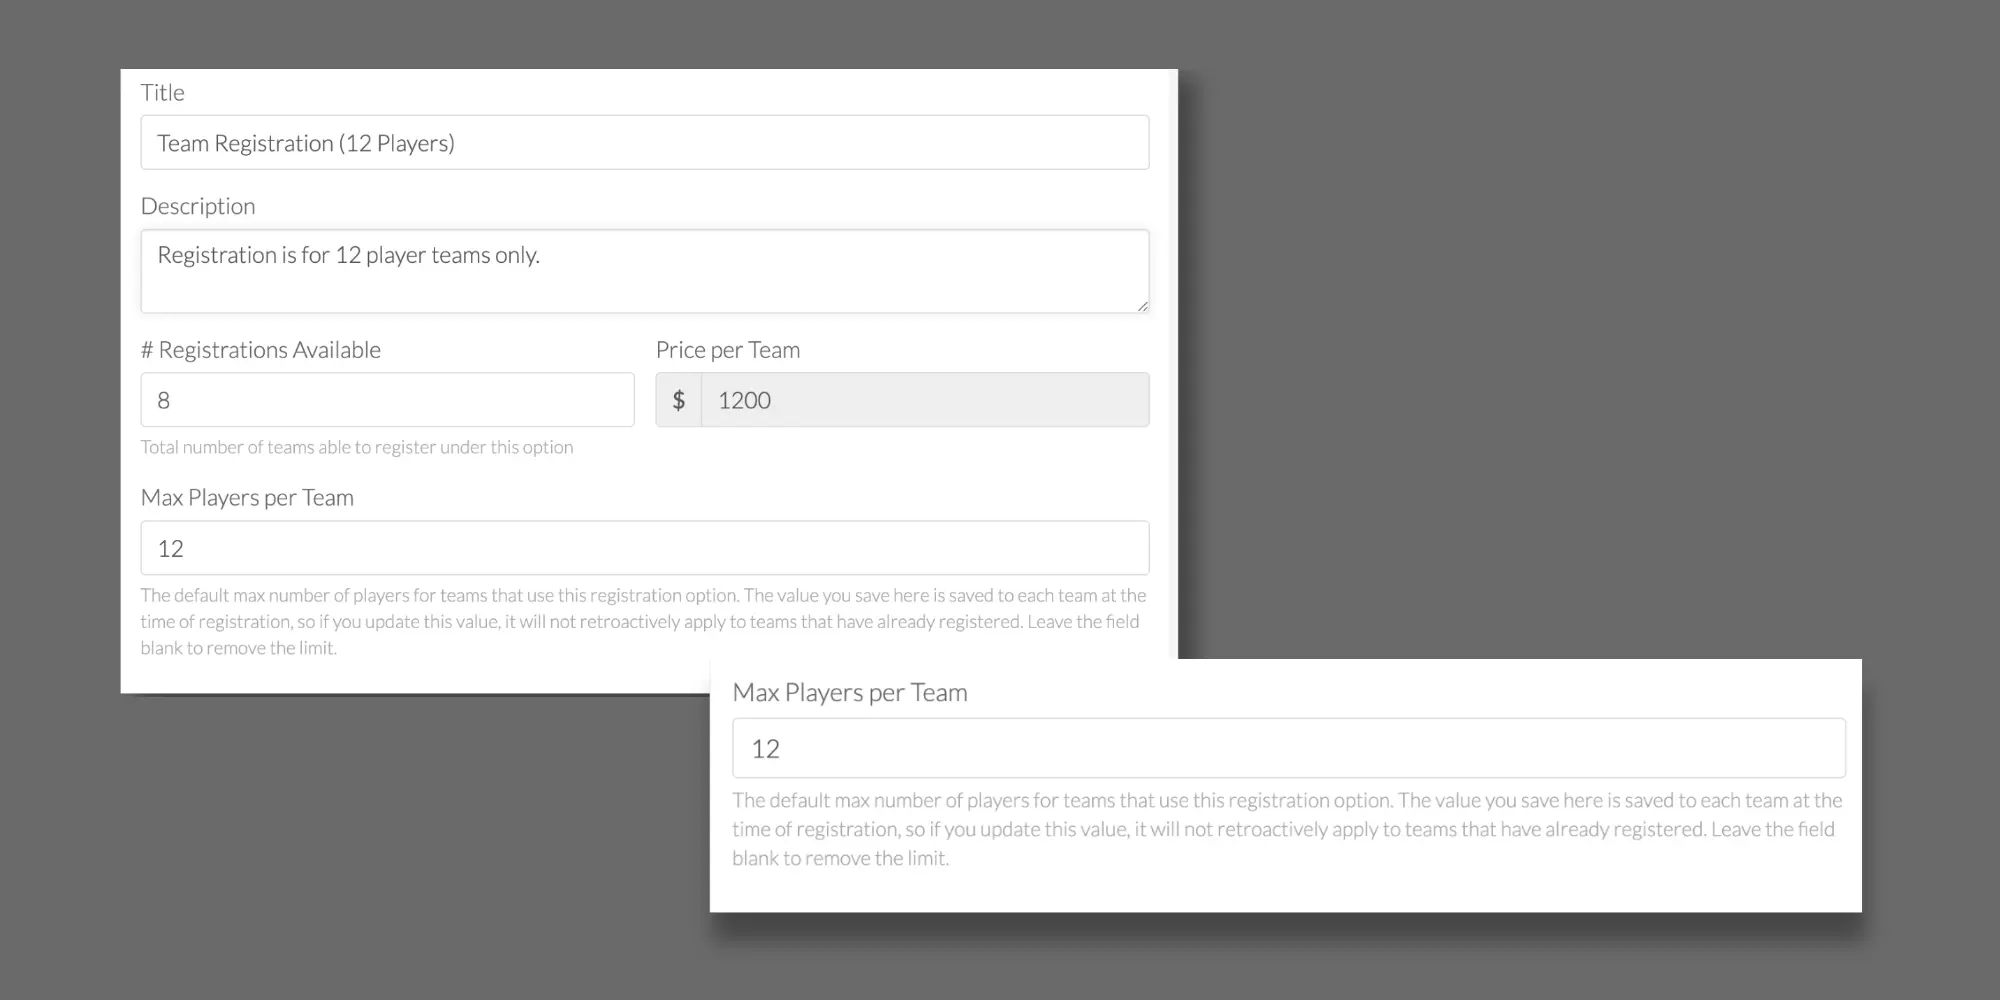Focus Max Players field in enlarged callout

point(1288,748)
